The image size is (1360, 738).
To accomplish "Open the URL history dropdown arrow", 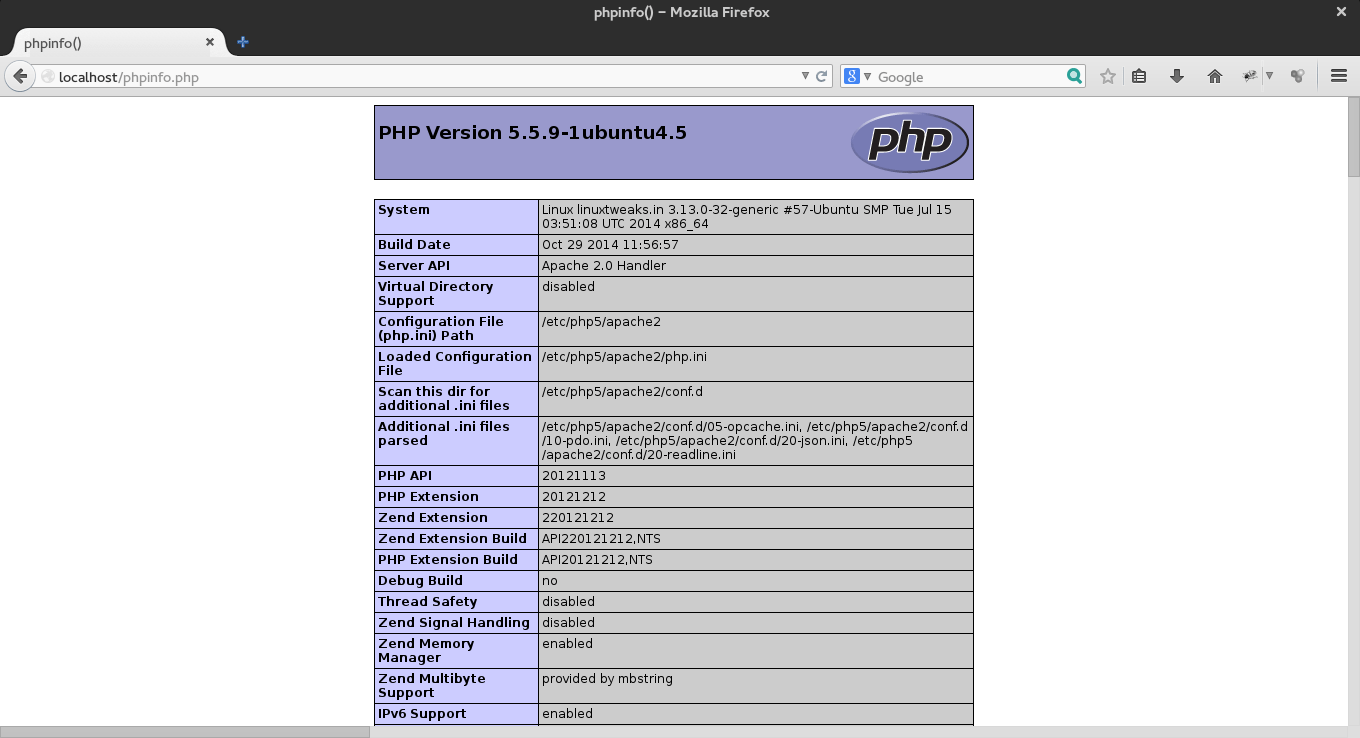I will pyautogui.click(x=805, y=76).
